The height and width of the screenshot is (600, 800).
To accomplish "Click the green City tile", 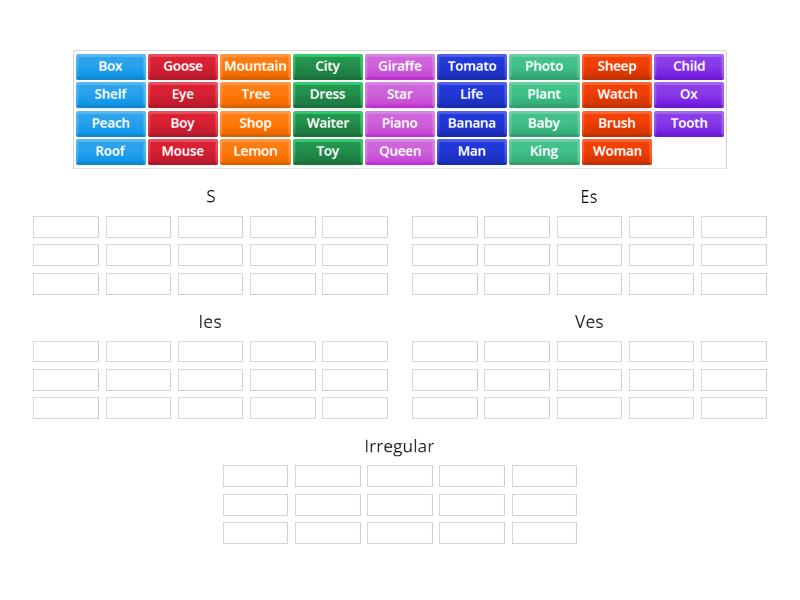I will [328, 67].
